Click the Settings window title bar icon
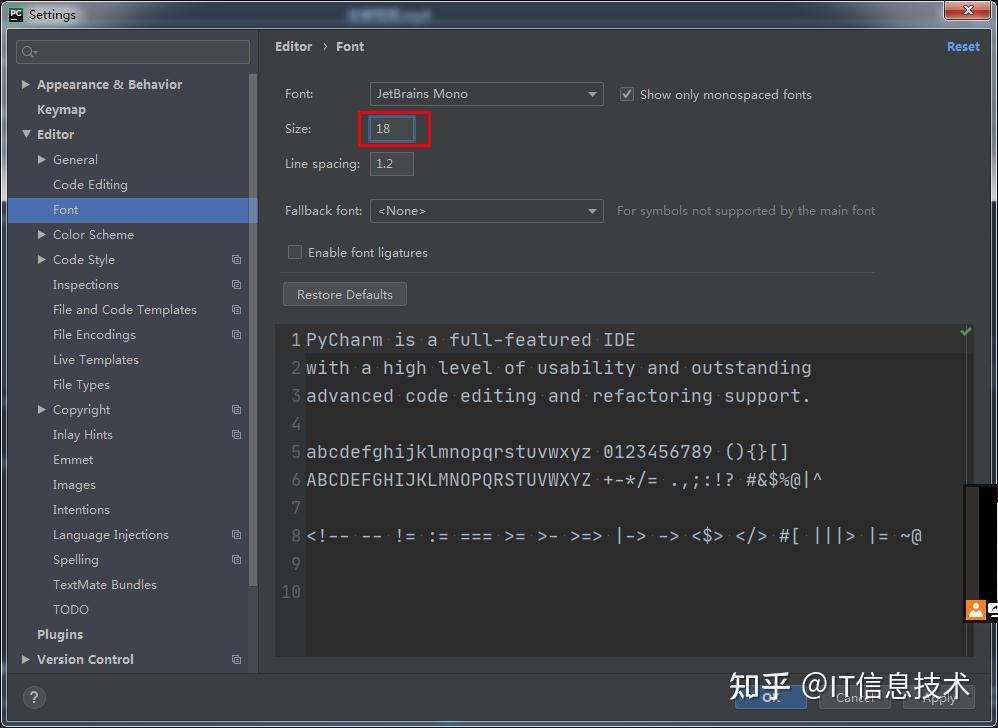 click(14, 13)
